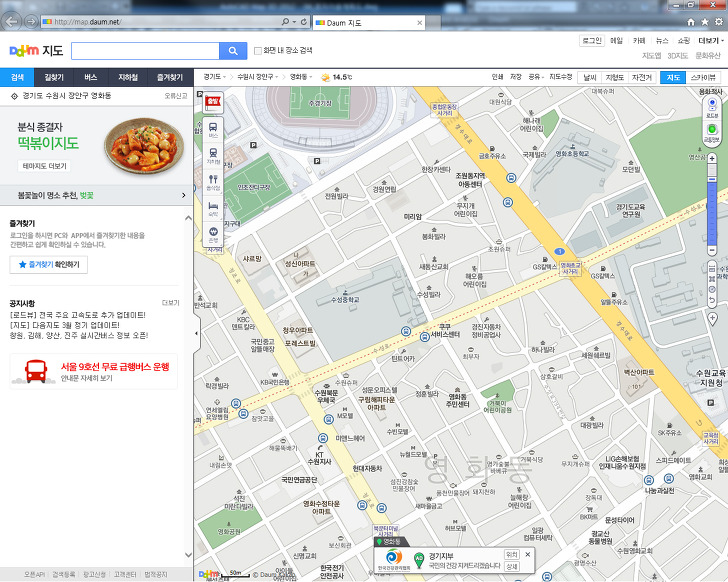728x582 pixels.
Task: Show restaurants with the fork and knife icon
Action: [213, 182]
